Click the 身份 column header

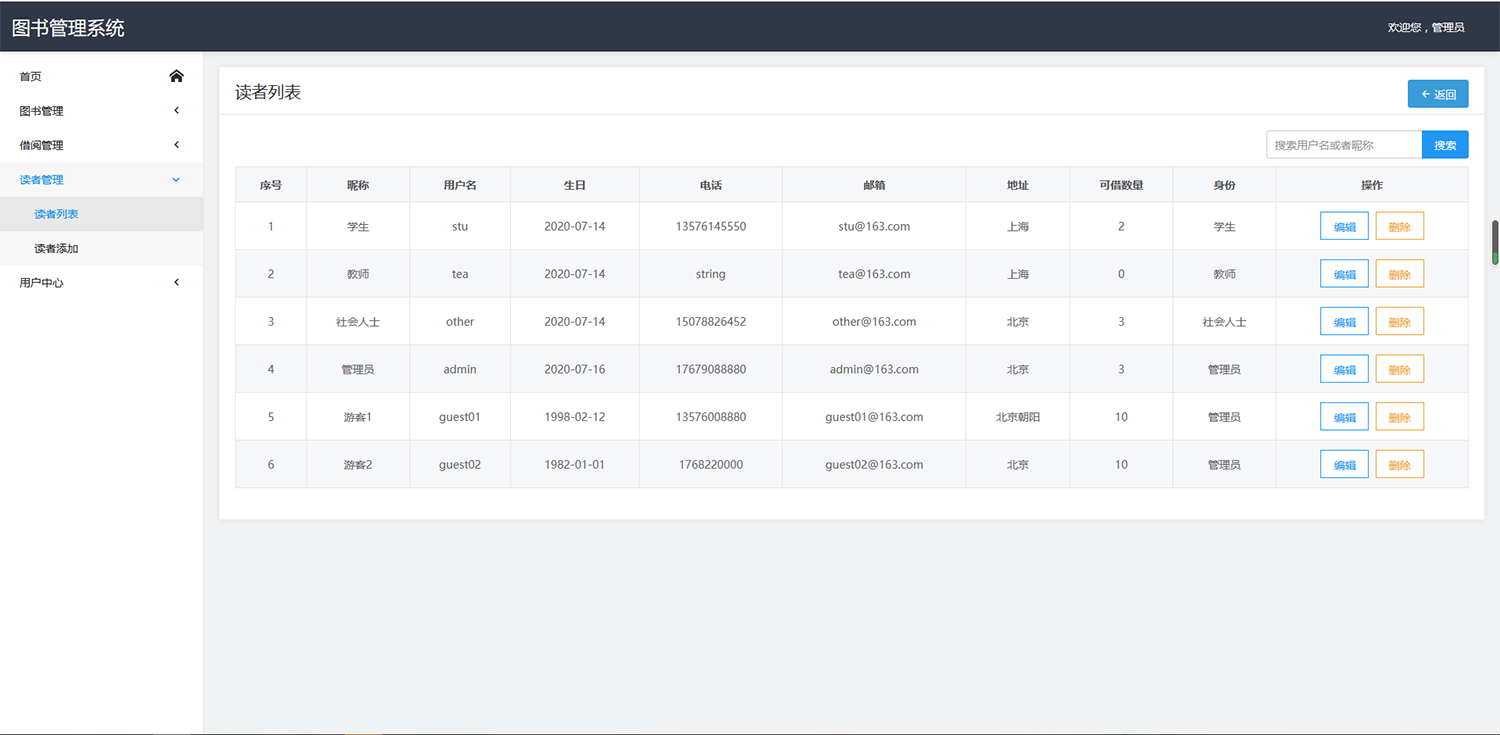point(1225,185)
